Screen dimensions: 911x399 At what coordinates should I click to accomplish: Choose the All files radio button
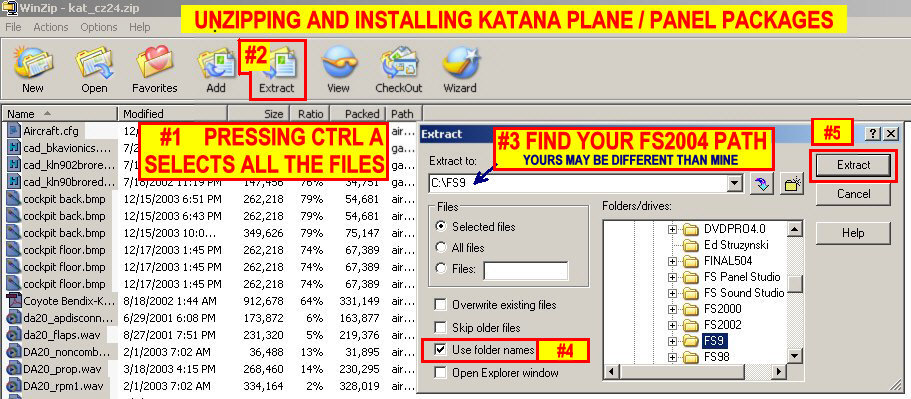[x=441, y=247]
